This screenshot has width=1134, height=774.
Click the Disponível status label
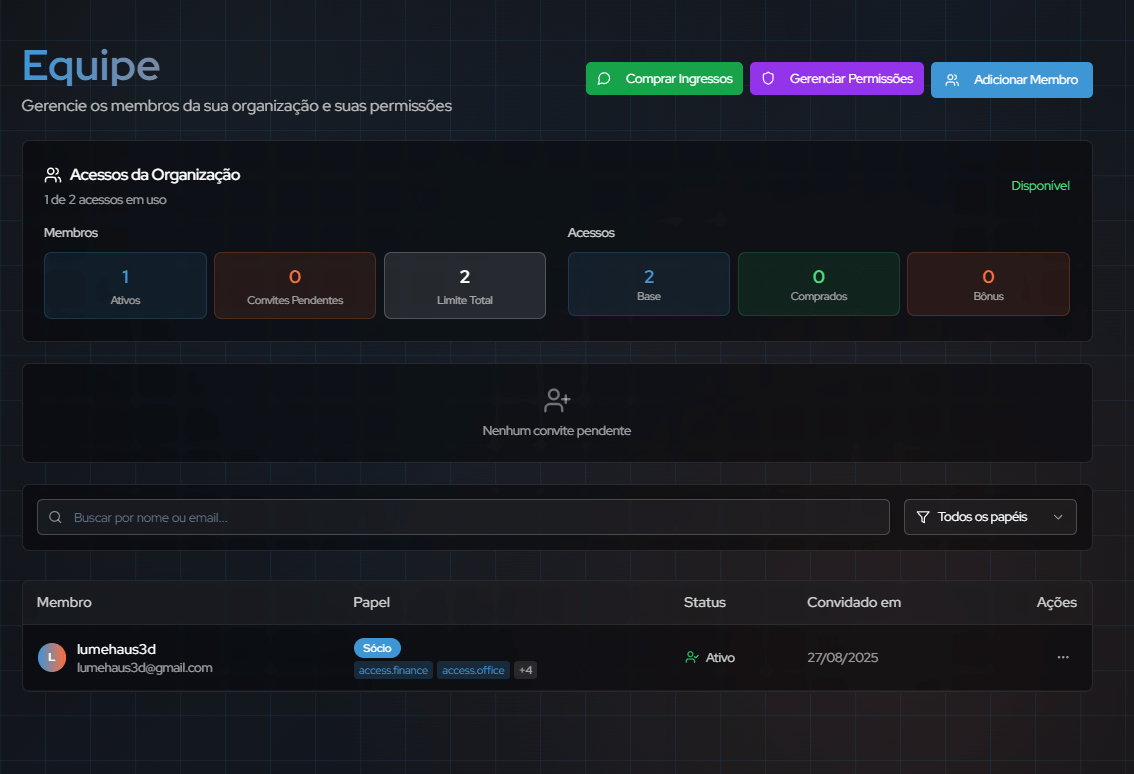1040,186
